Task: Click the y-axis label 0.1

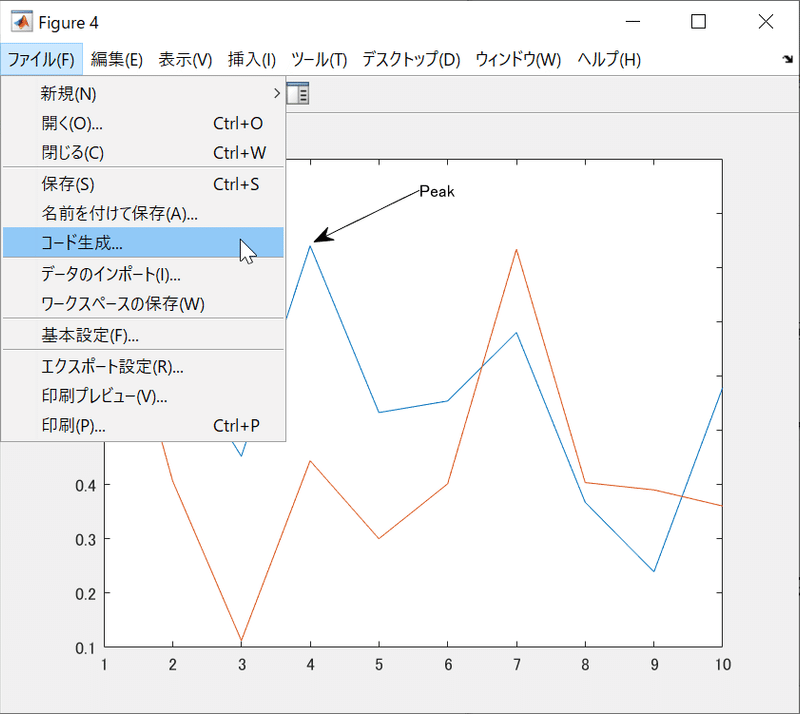Action: [x=85, y=649]
